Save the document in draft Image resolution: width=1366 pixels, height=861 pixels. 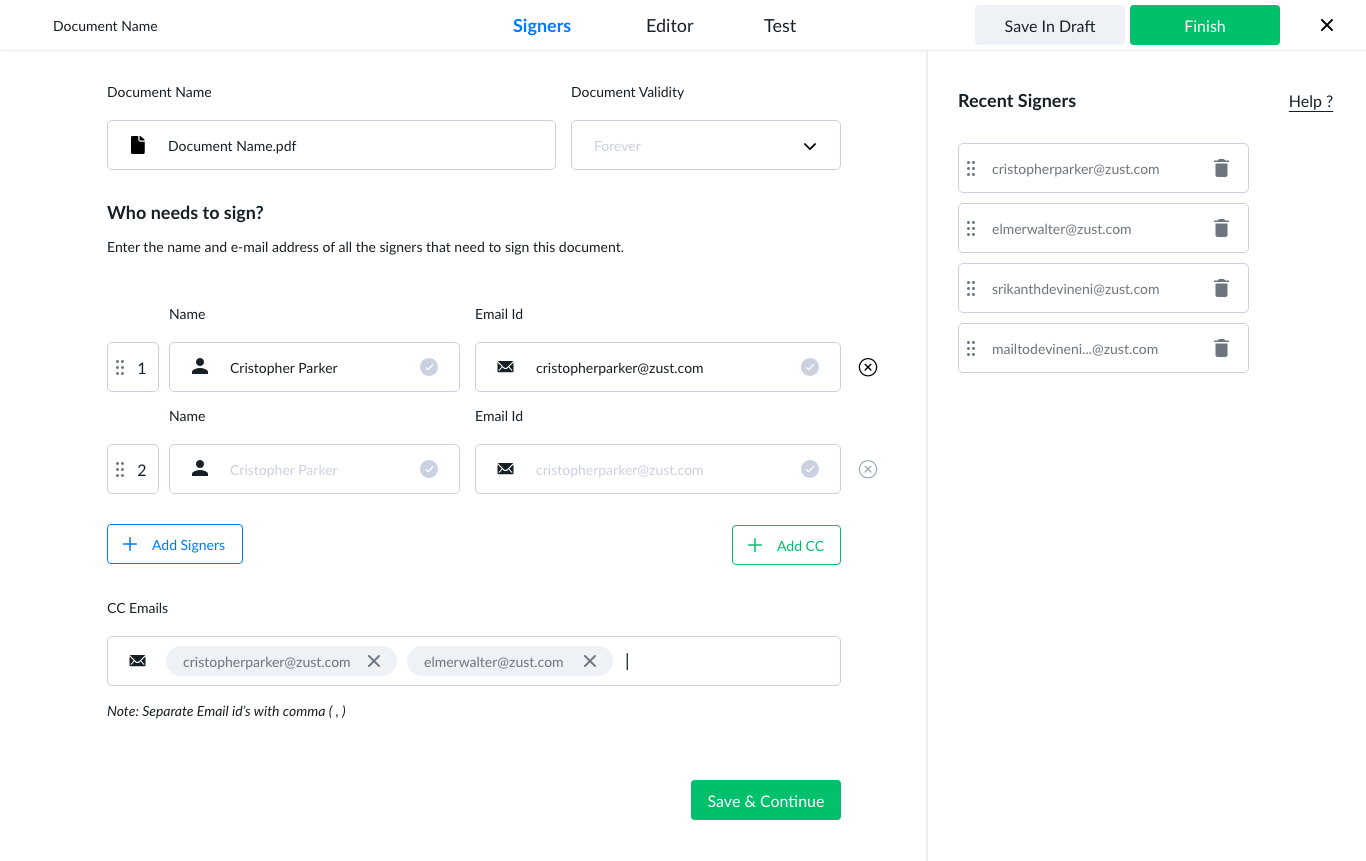tap(1049, 26)
